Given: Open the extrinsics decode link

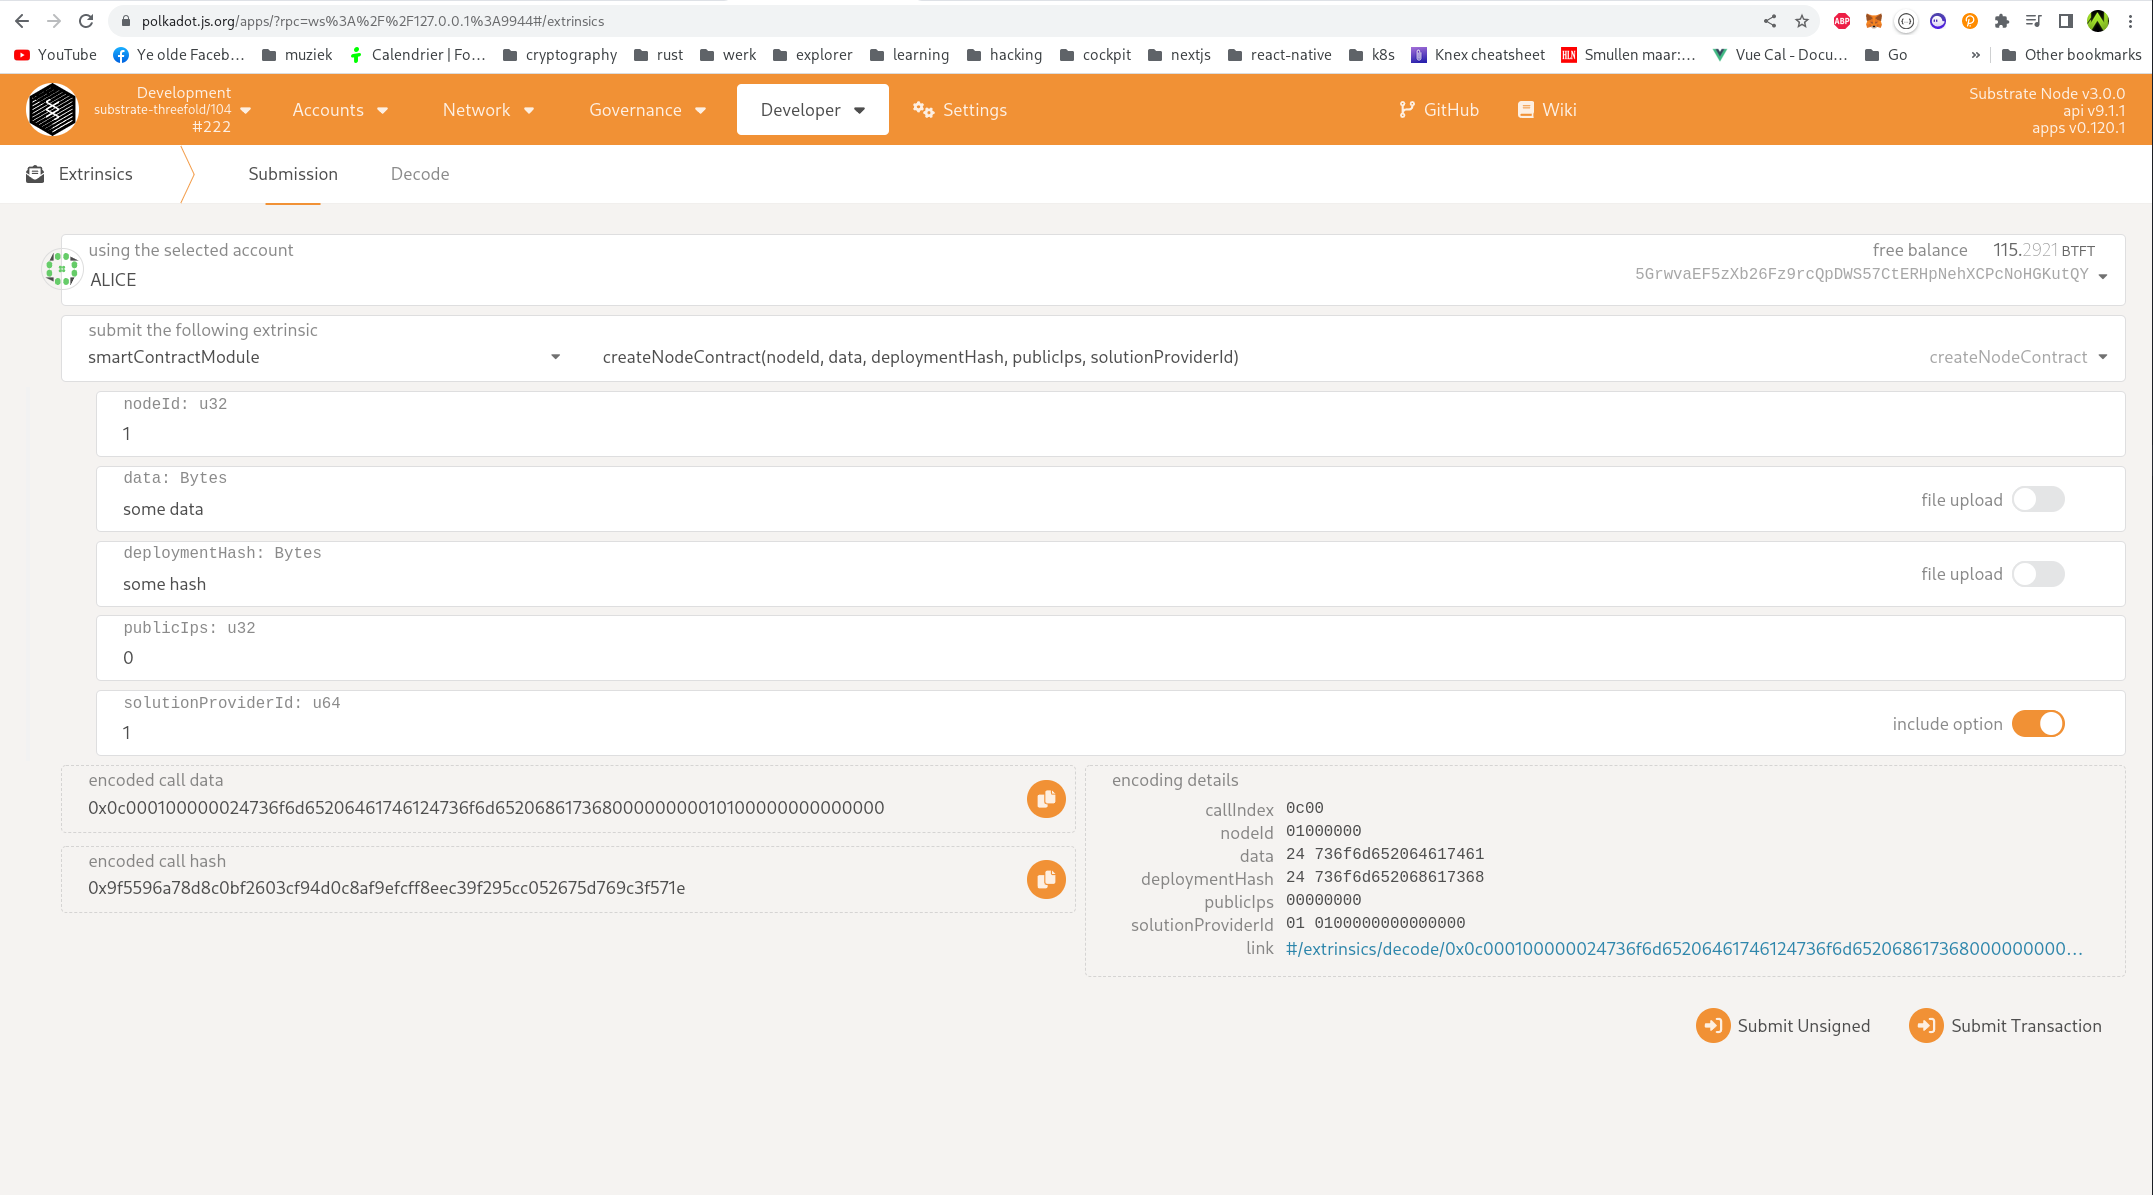Looking at the screenshot, I should click(x=1683, y=949).
